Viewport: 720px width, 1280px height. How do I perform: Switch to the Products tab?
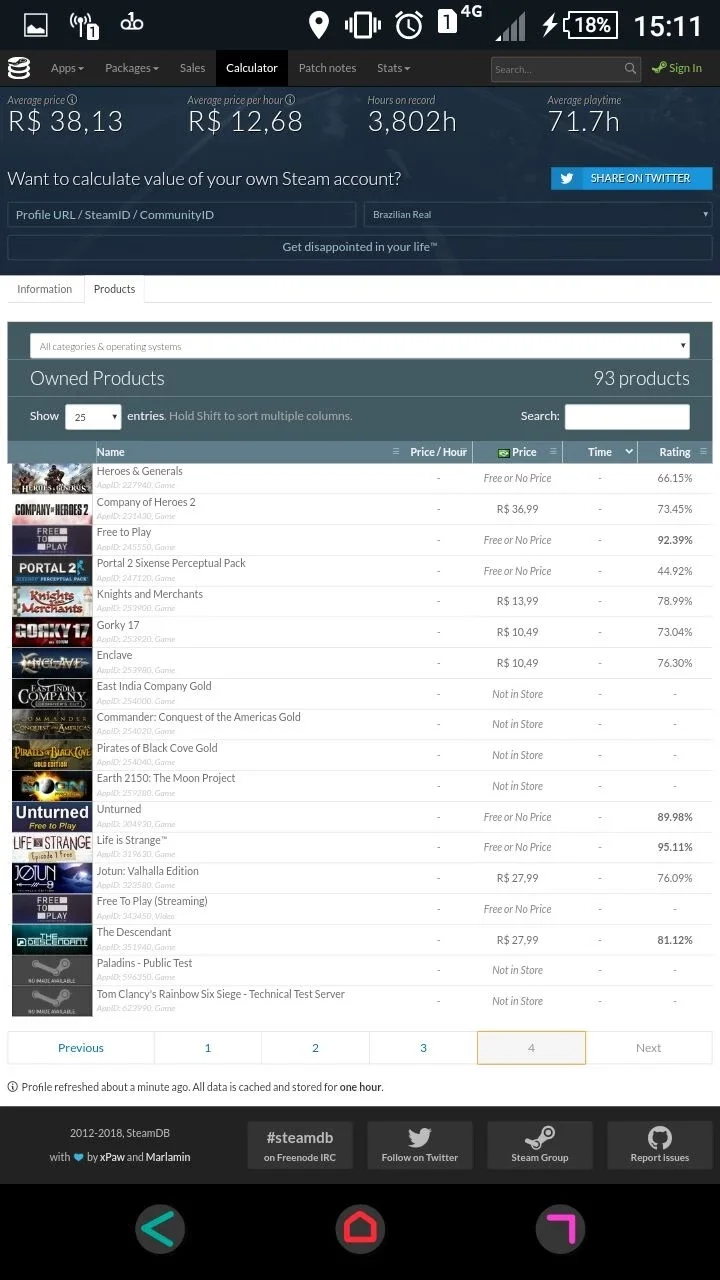coord(115,289)
